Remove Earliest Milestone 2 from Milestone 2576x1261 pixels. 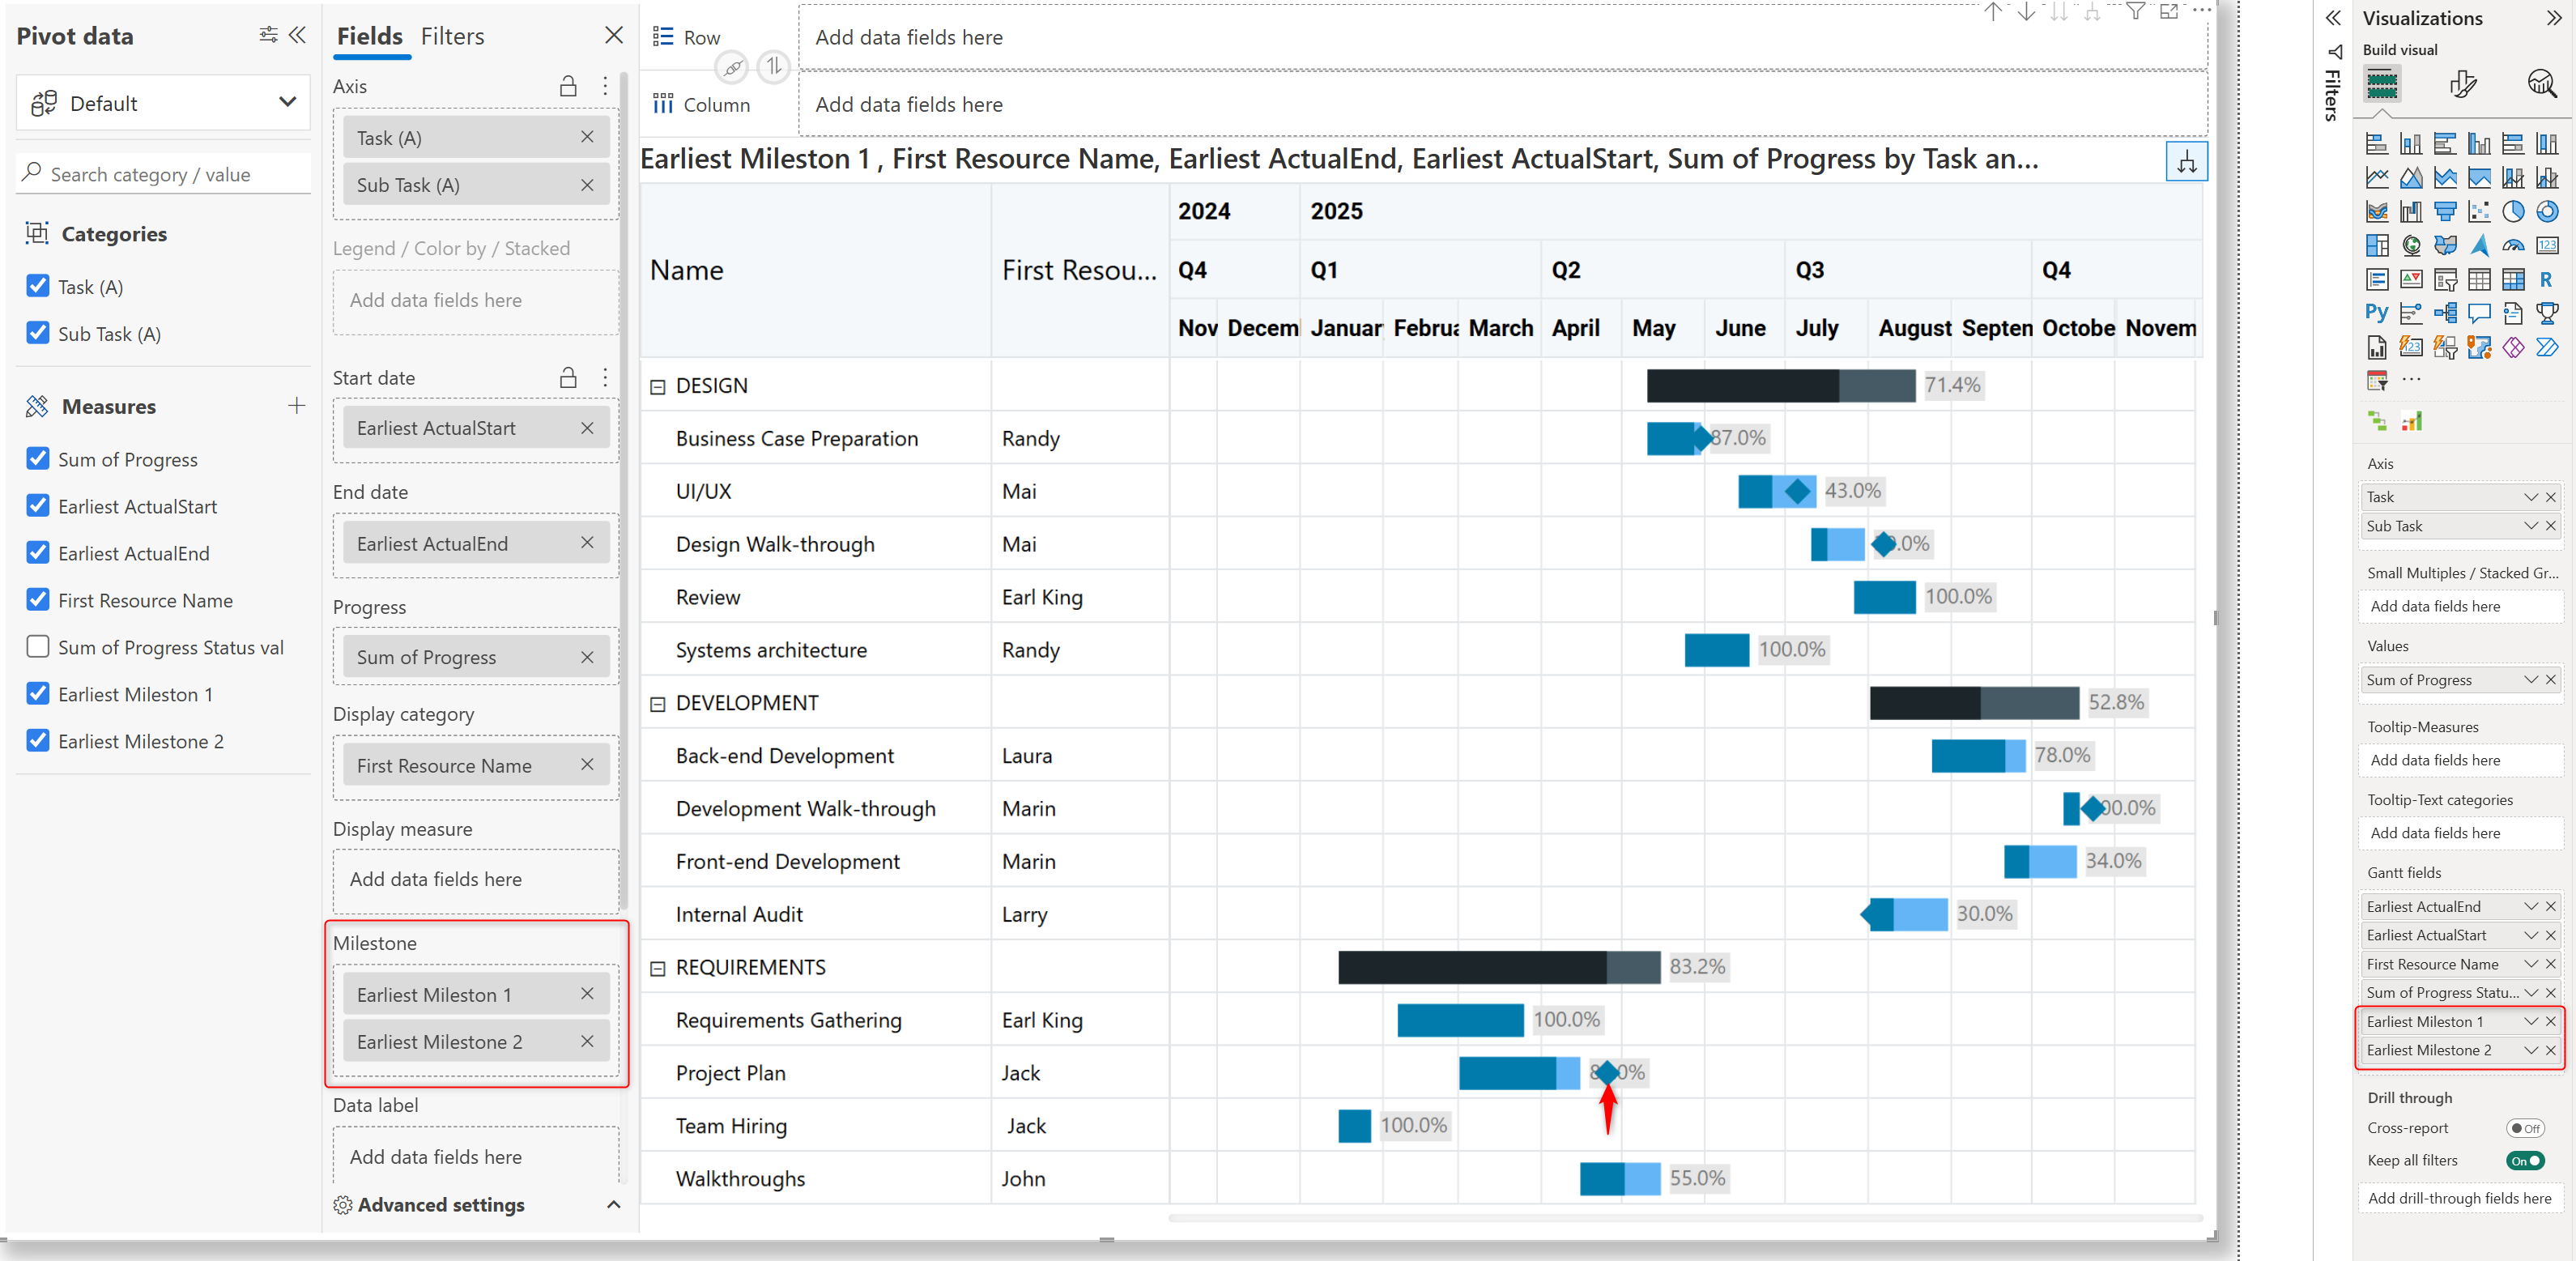[587, 1042]
